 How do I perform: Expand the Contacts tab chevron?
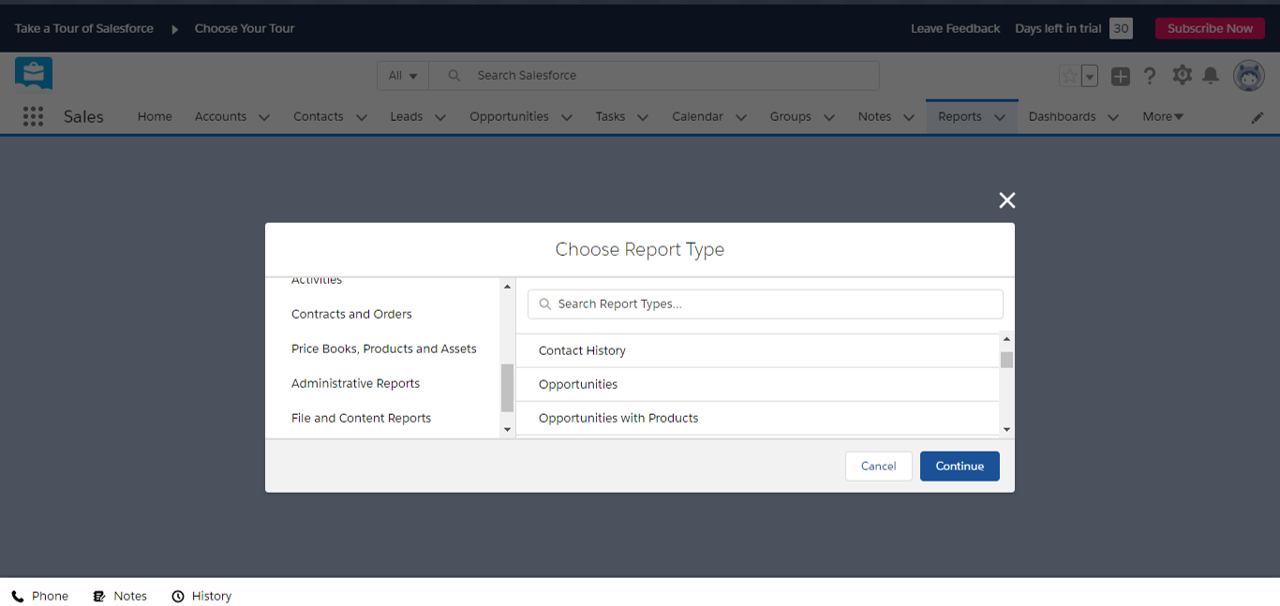coord(361,117)
